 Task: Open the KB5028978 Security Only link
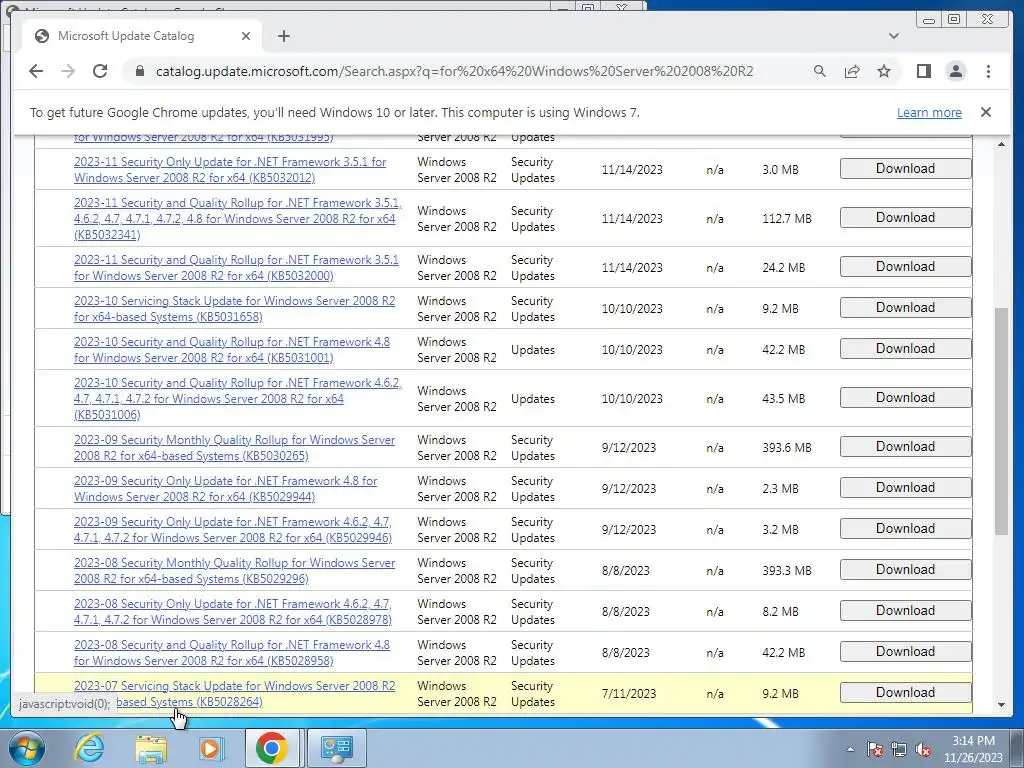[233, 612]
